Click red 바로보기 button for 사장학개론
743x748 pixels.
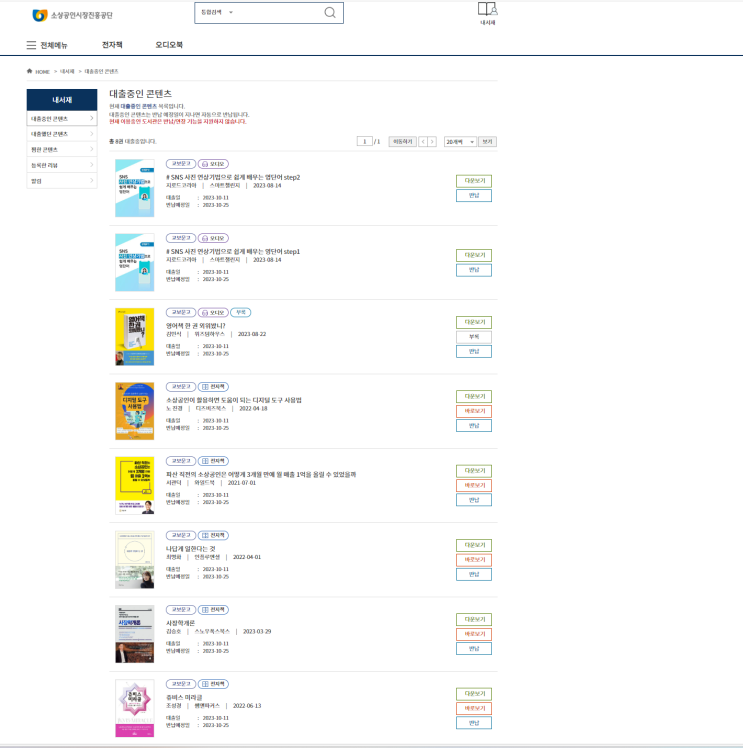474,634
